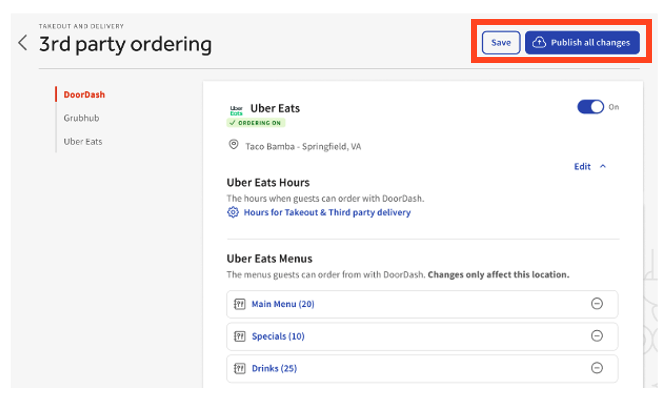The height and width of the screenshot is (400, 670).
Task: Open the Specials (10) menu link
Action: pos(278,336)
